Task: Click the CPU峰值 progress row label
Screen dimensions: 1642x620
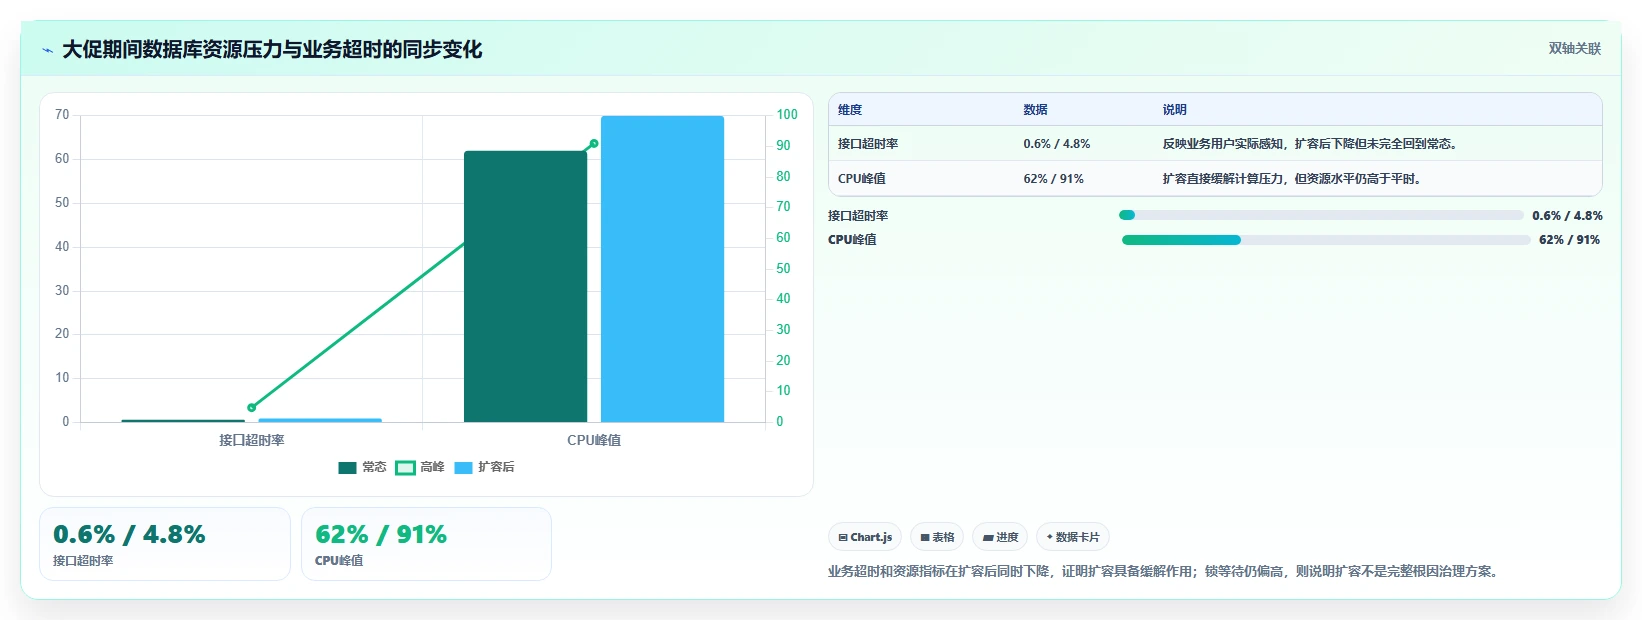Action: tap(852, 240)
